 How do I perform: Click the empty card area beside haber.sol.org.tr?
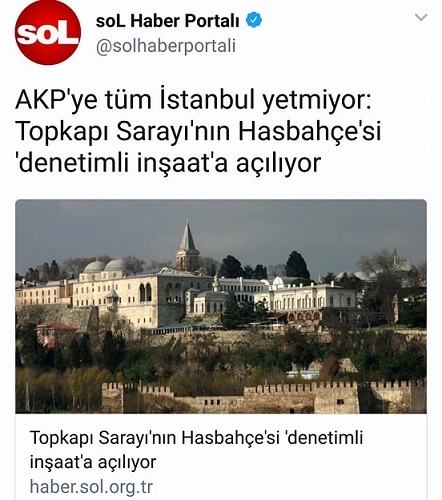(290, 487)
